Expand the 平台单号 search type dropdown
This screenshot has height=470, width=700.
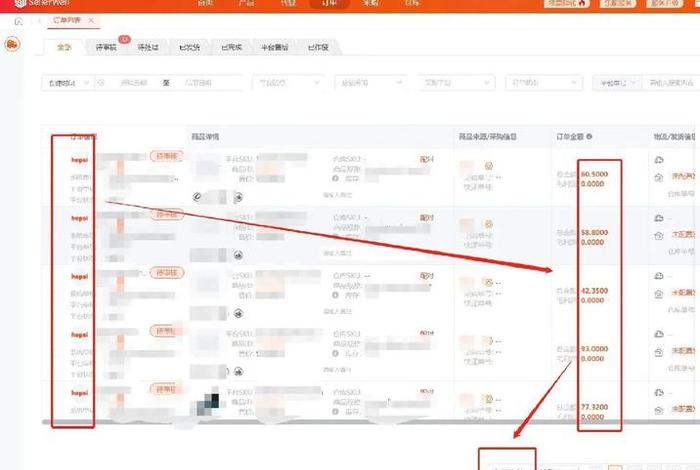[616, 84]
